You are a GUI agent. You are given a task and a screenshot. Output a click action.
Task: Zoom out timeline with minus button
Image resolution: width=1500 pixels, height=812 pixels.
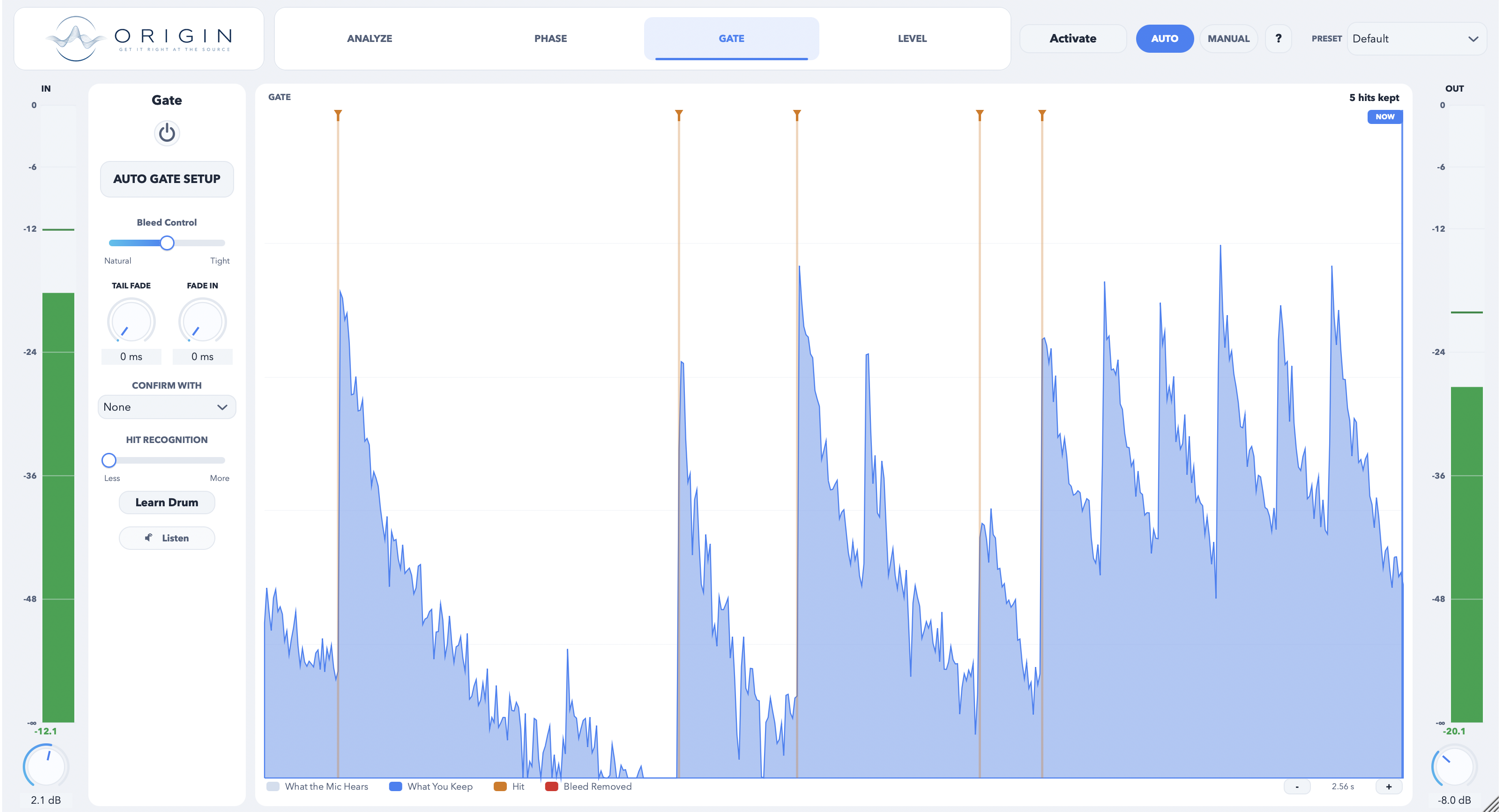click(1297, 787)
